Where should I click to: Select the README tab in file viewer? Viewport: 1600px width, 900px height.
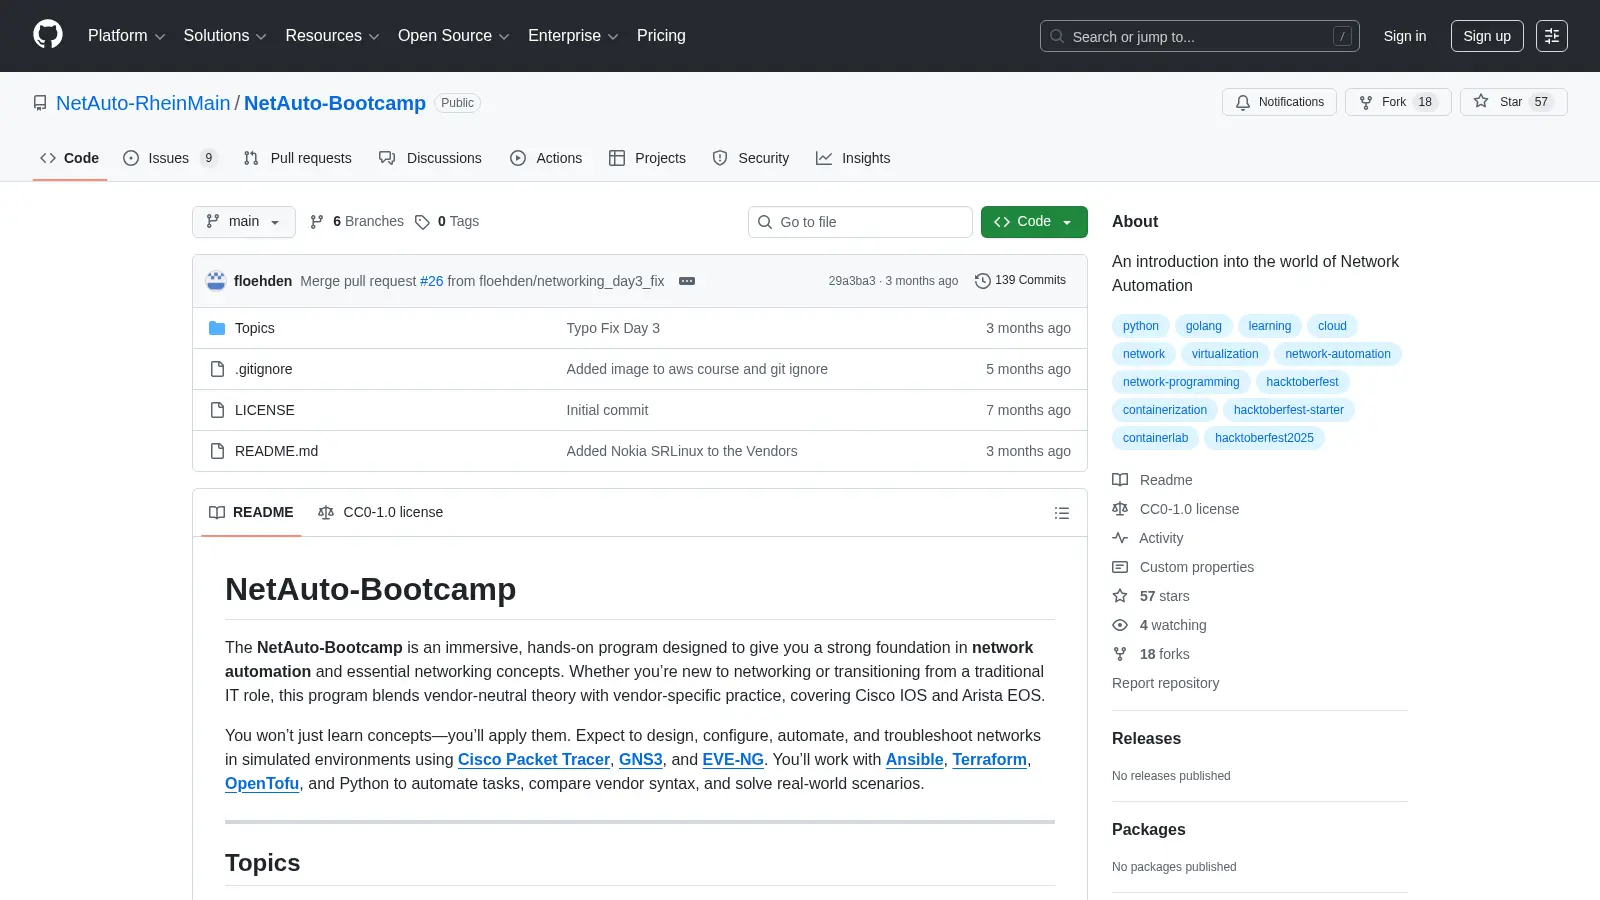click(x=251, y=513)
